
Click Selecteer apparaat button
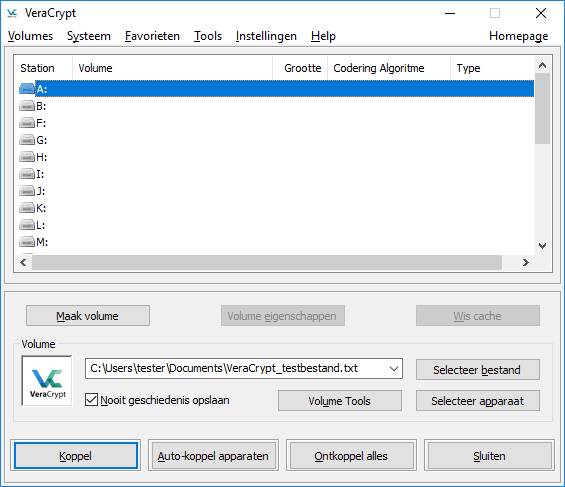click(477, 401)
